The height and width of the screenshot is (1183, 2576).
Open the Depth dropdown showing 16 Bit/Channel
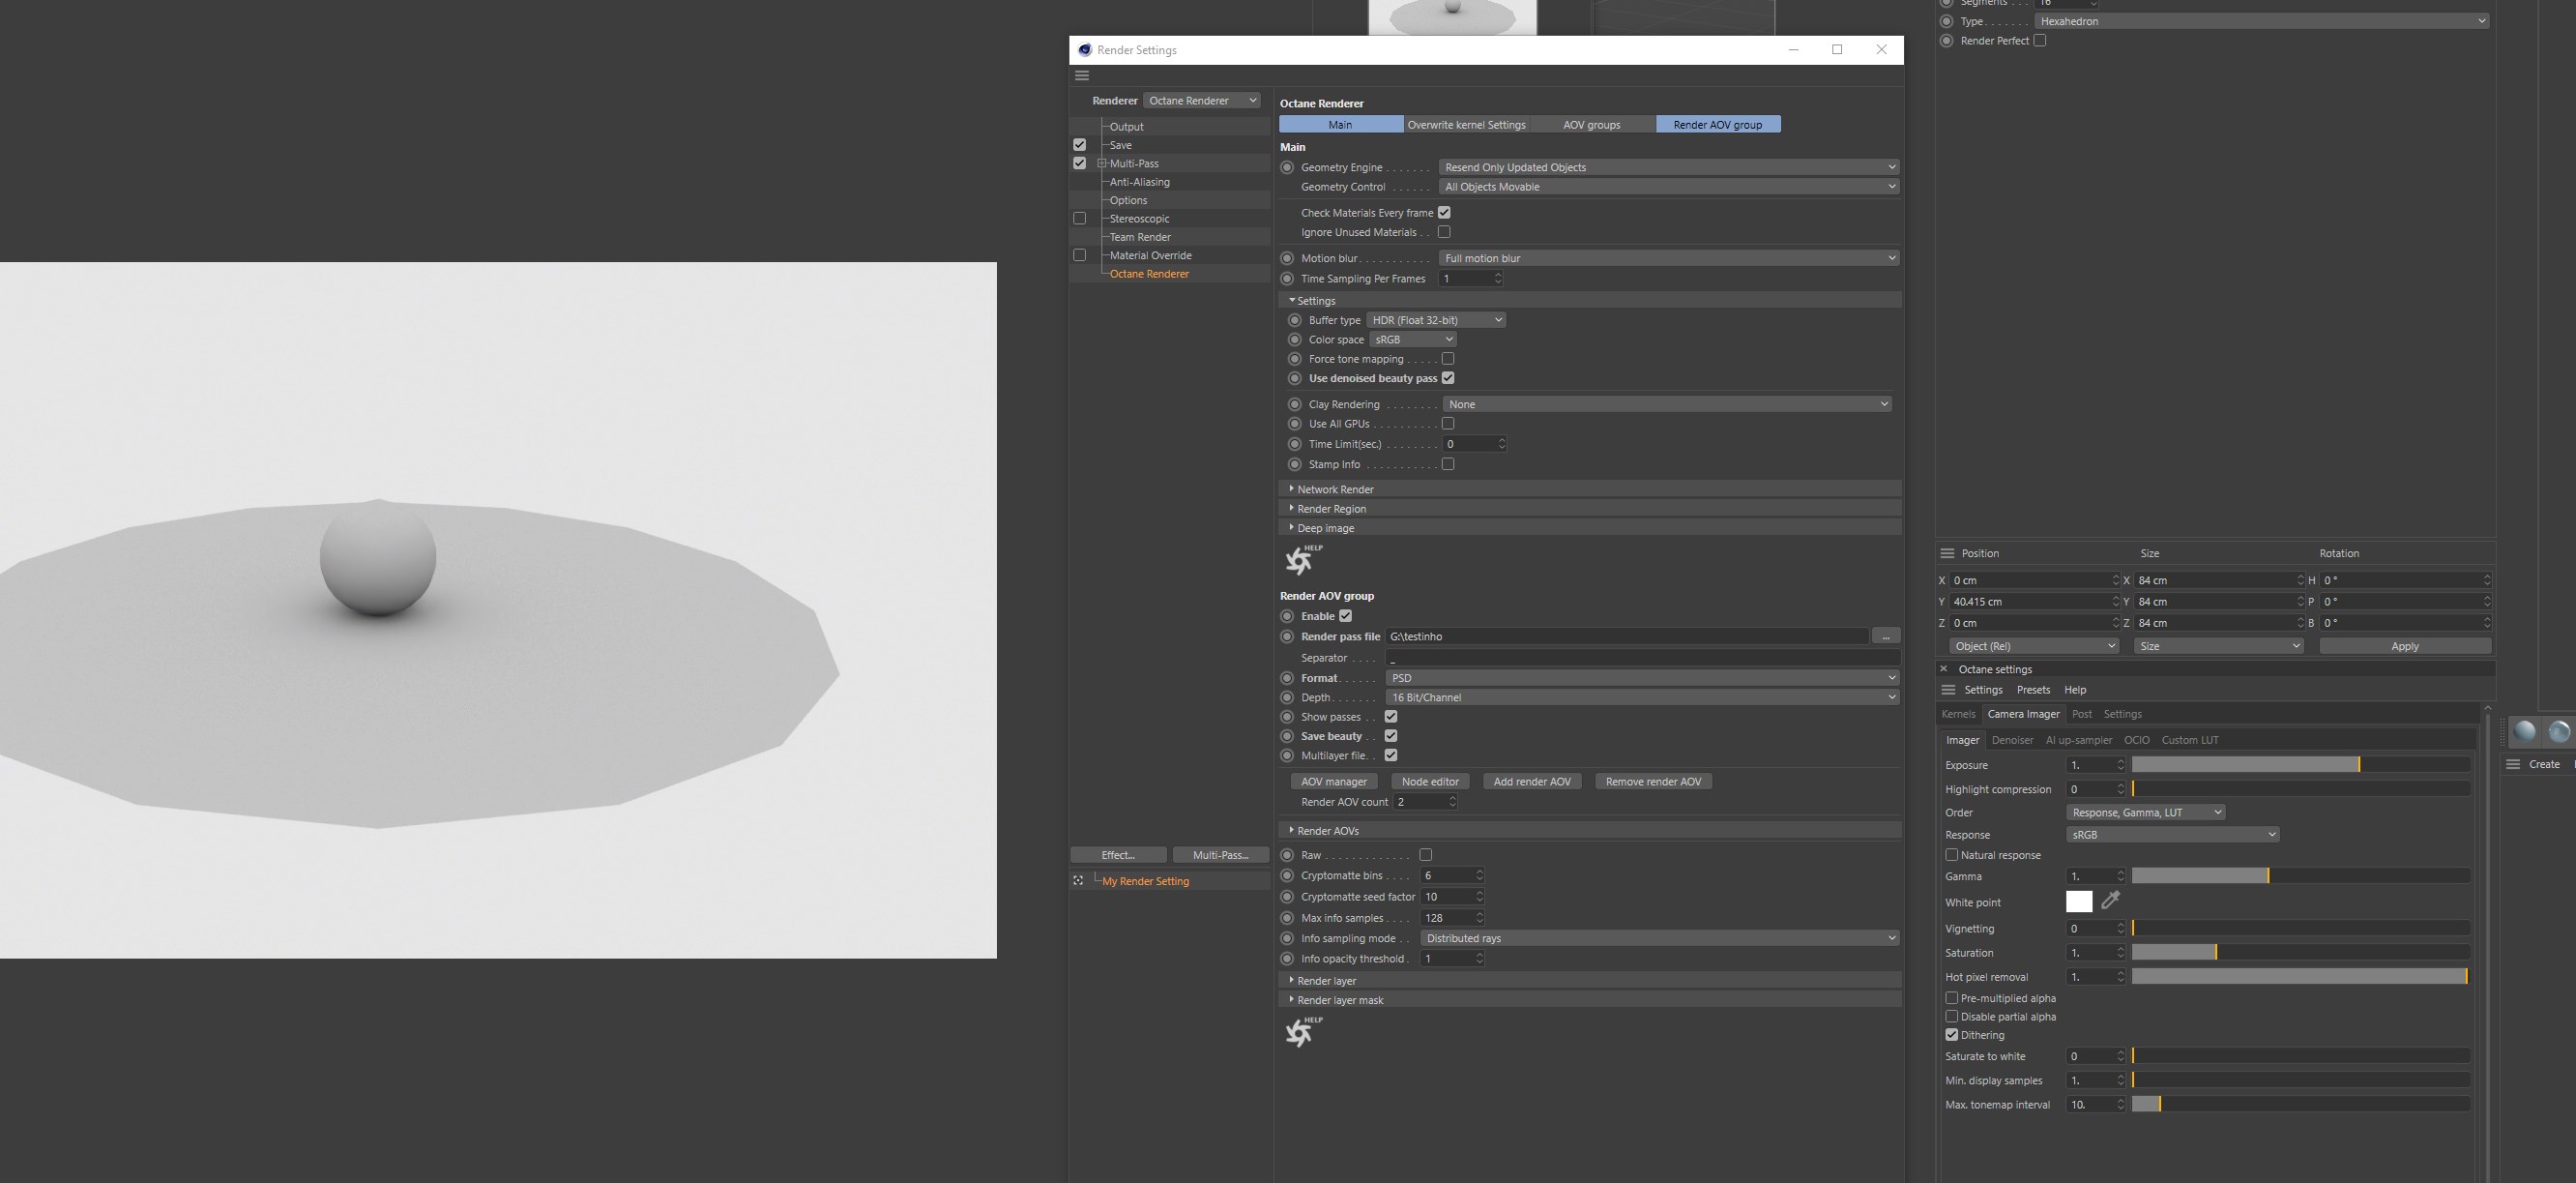[x=1642, y=697]
